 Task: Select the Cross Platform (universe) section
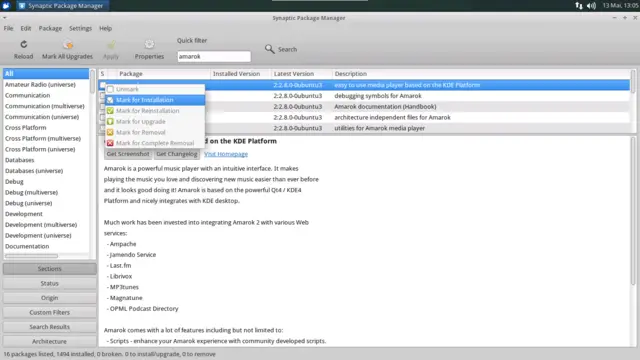(46, 149)
